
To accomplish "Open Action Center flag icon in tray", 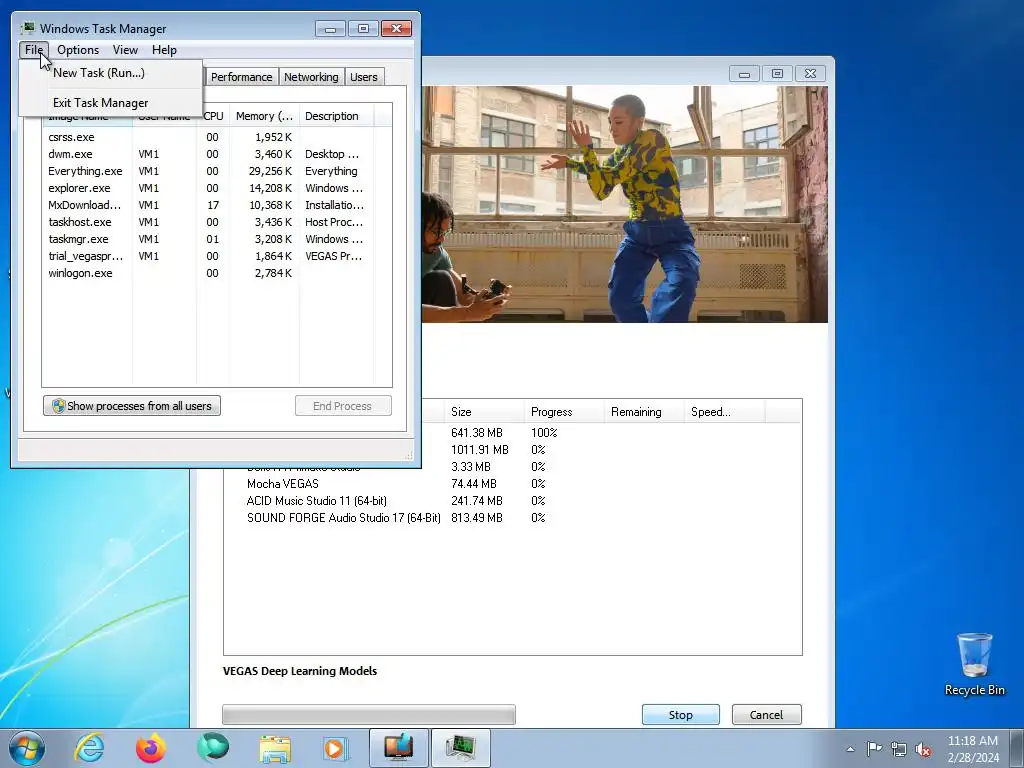I will 874,749.
